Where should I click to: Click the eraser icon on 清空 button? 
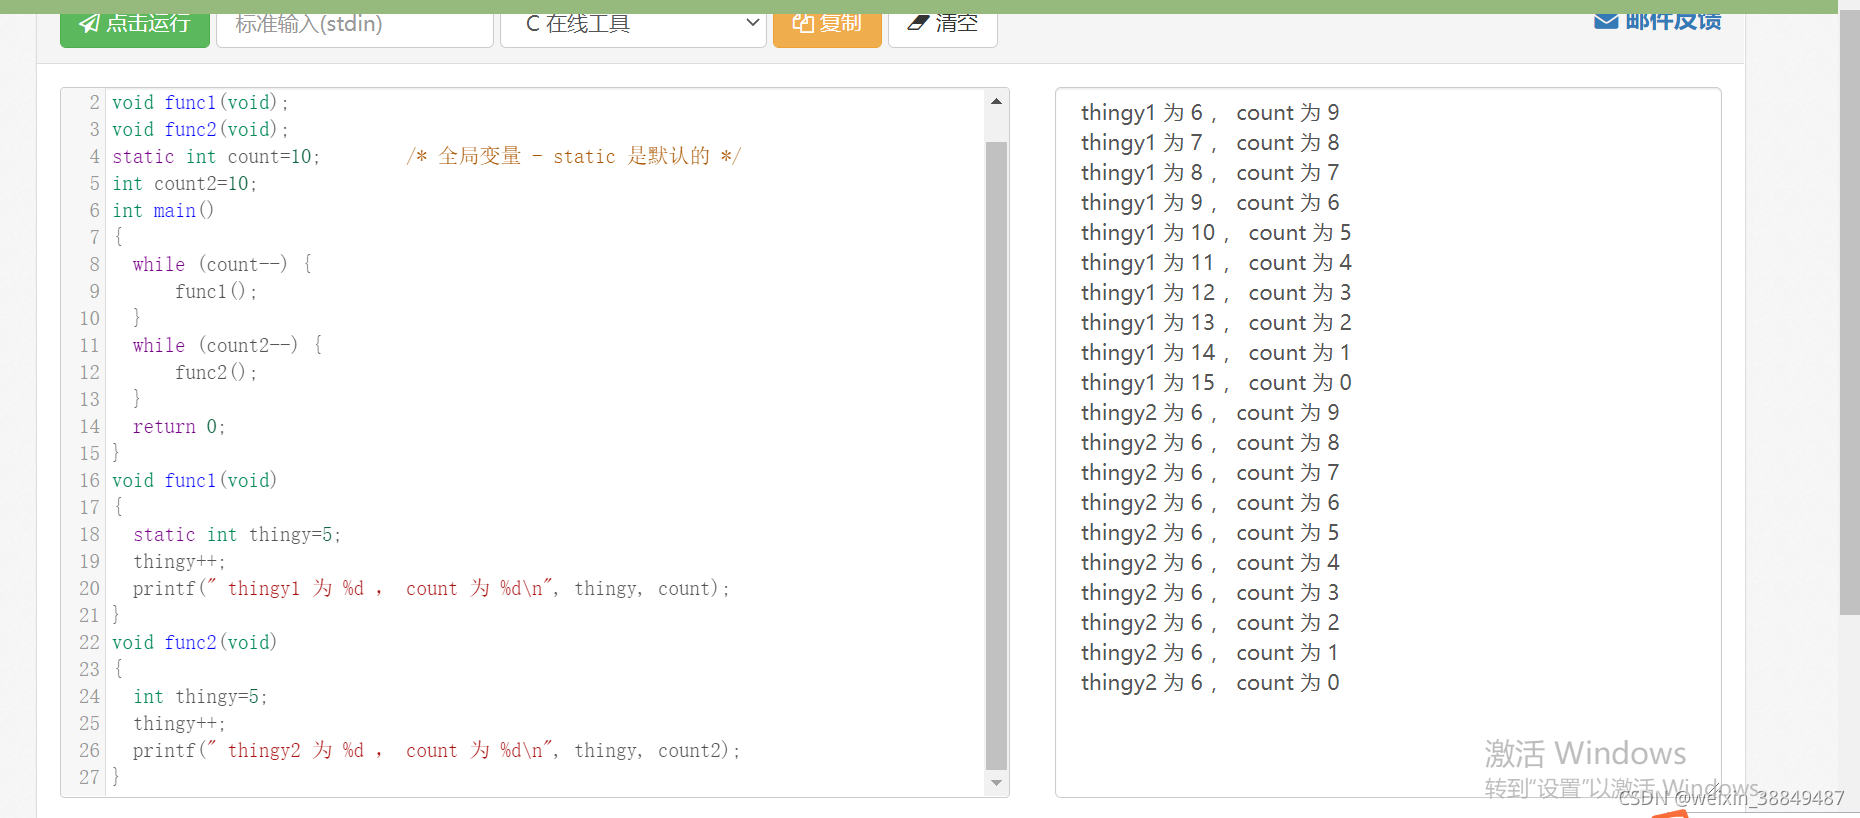(918, 23)
